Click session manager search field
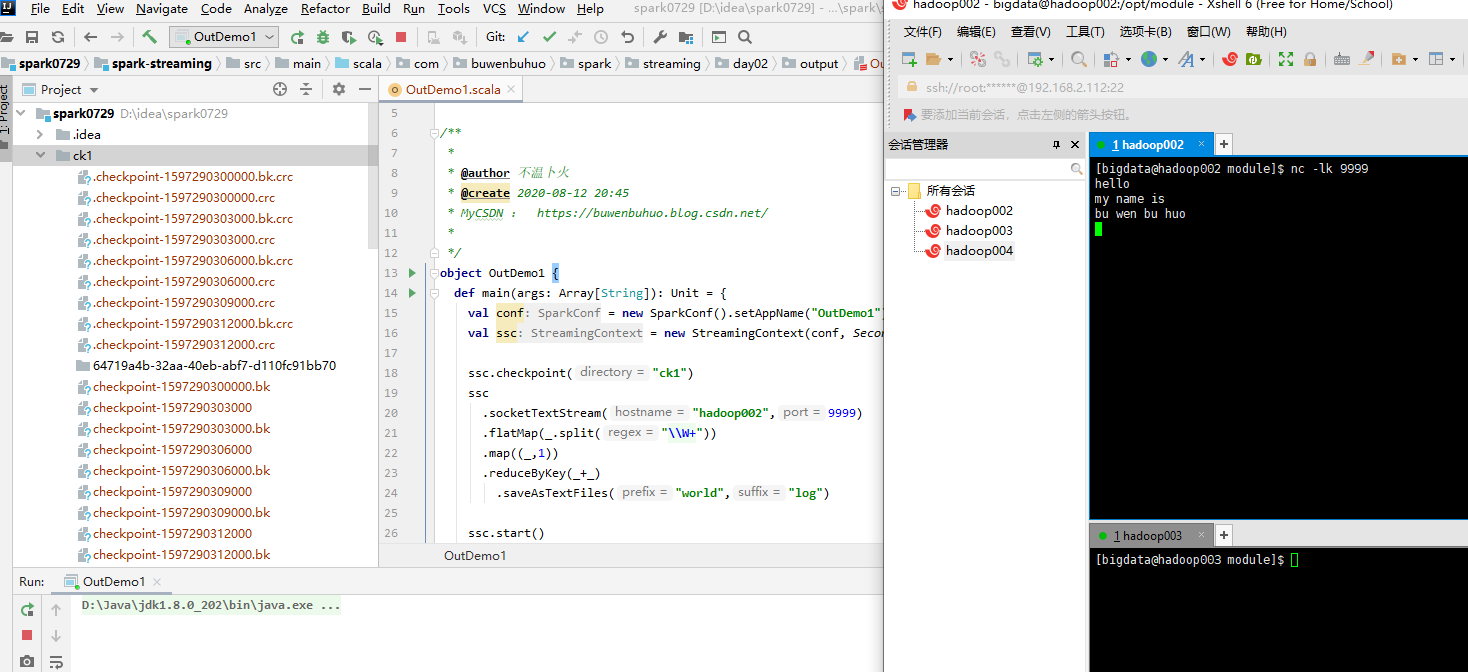The height and width of the screenshot is (672, 1468). tap(985, 169)
